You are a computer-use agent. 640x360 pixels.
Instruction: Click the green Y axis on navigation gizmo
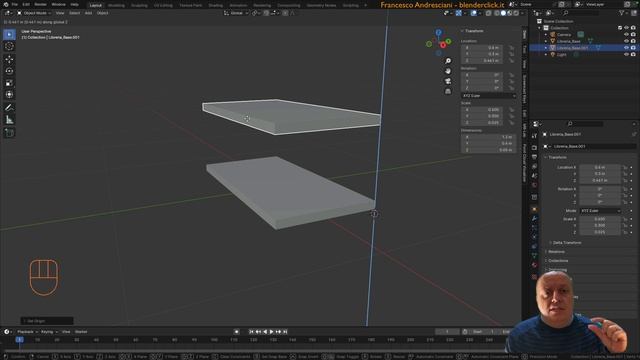tap(448, 41)
